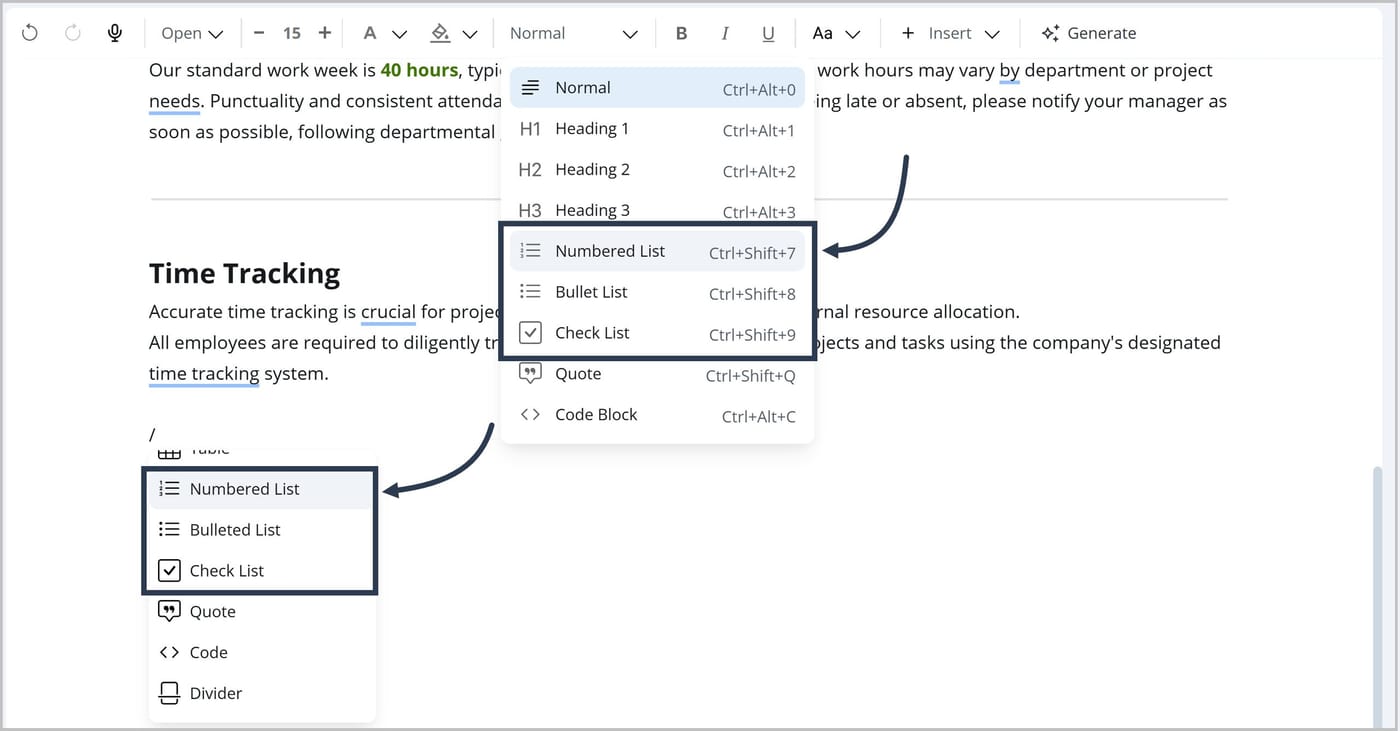
Task: Click the font size value 15
Action: coord(291,33)
